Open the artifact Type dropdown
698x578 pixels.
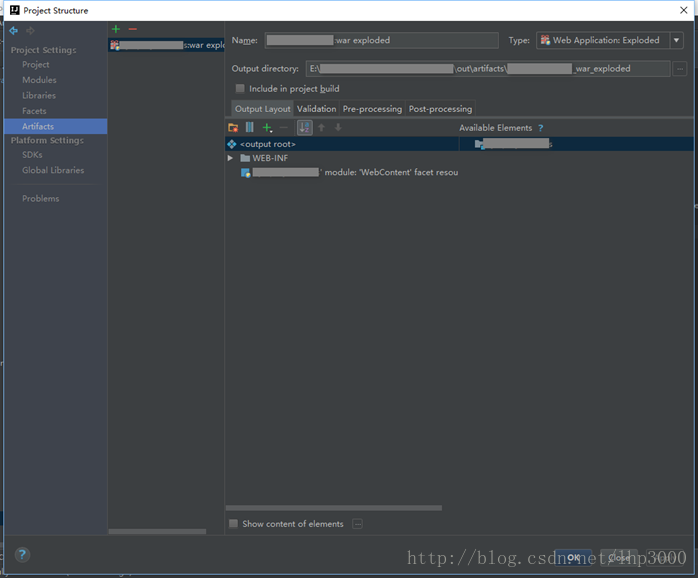676,40
